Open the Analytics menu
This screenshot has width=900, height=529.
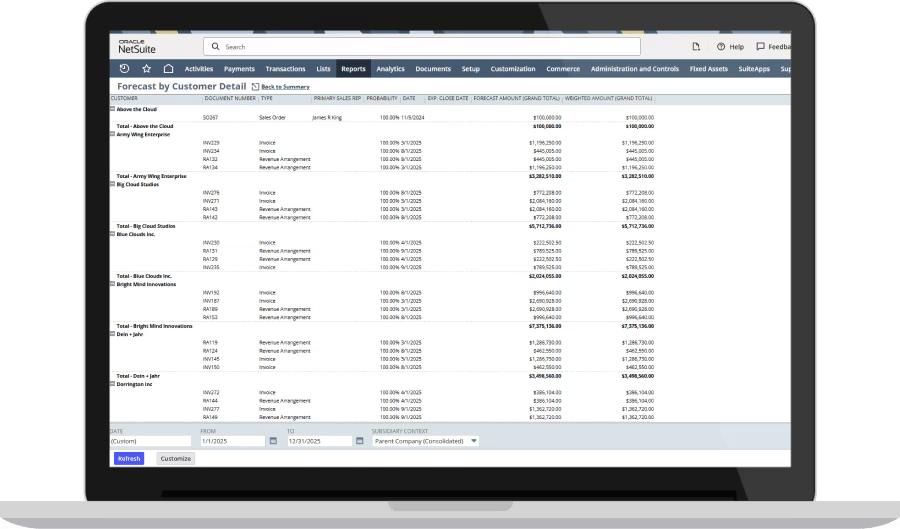390,69
